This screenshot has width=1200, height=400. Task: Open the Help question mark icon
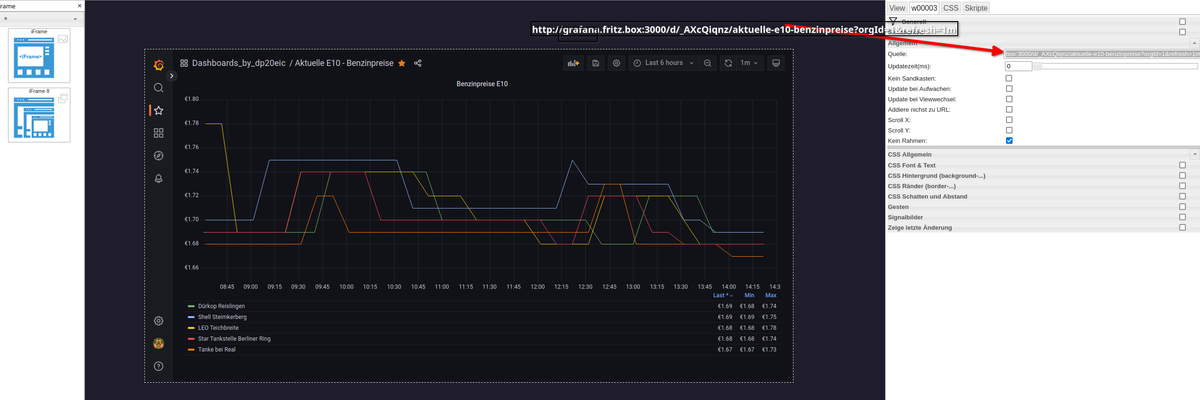pos(158,366)
